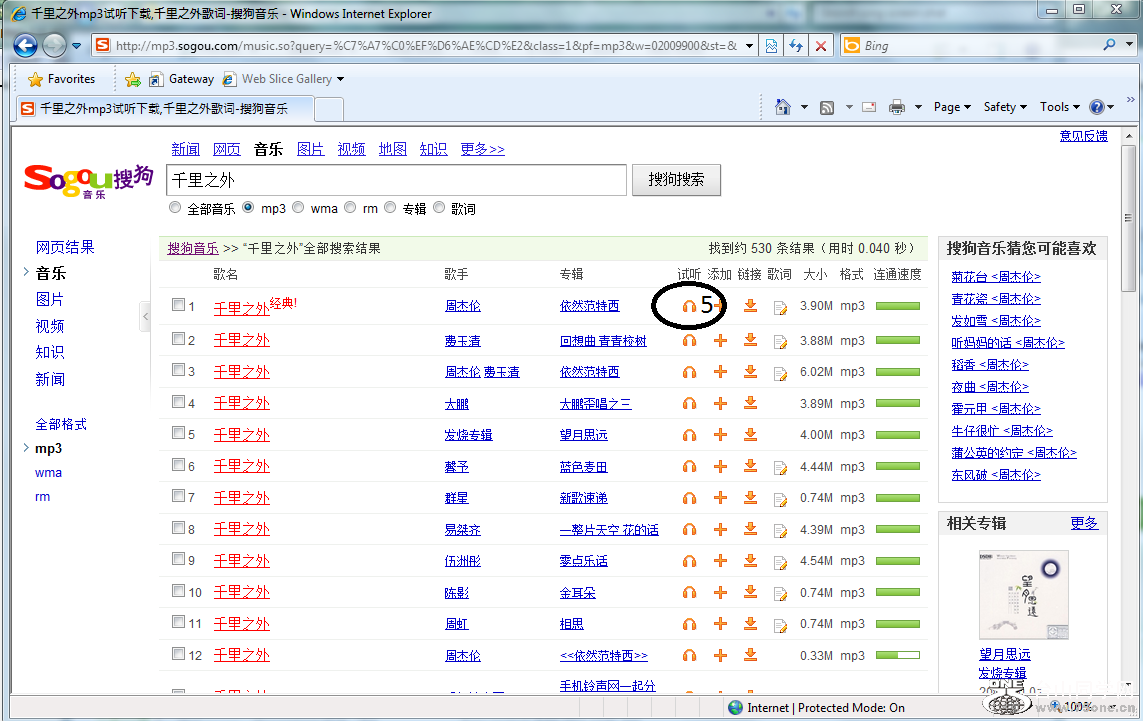This screenshot has width=1143, height=721.
Task: Click the Print icon in command bar
Action: [897, 107]
